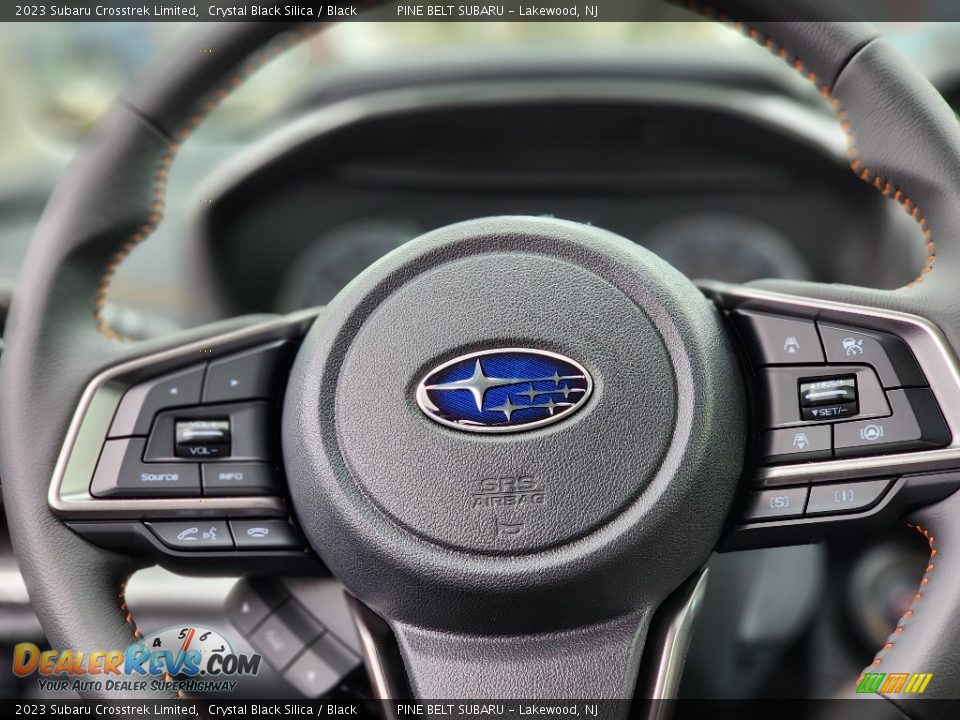Toggle the lane centering steering-wheel button
Screen dimensions: 960x720
pos(872,432)
